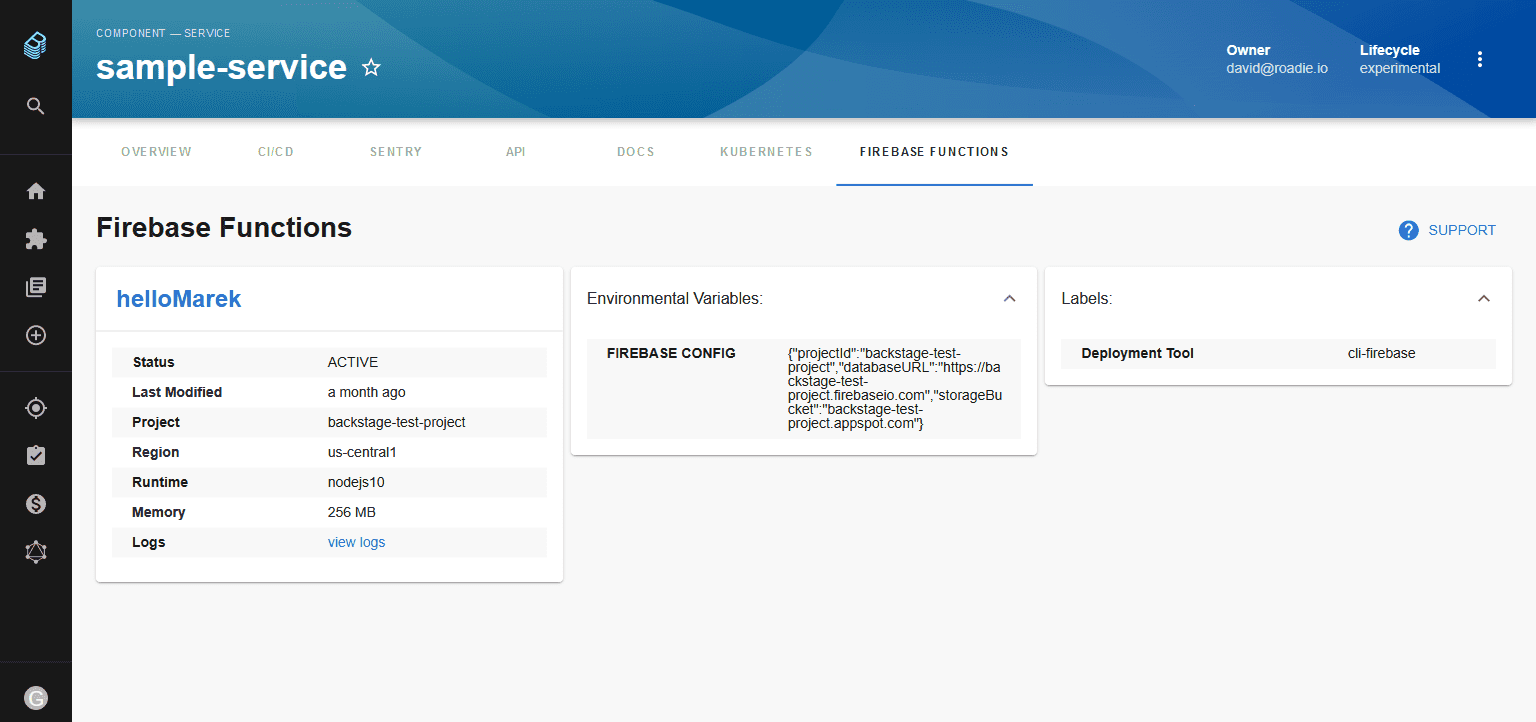Screen dimensions: 1536x722
Task: Open the Docs tab
Action: (636, 152)
